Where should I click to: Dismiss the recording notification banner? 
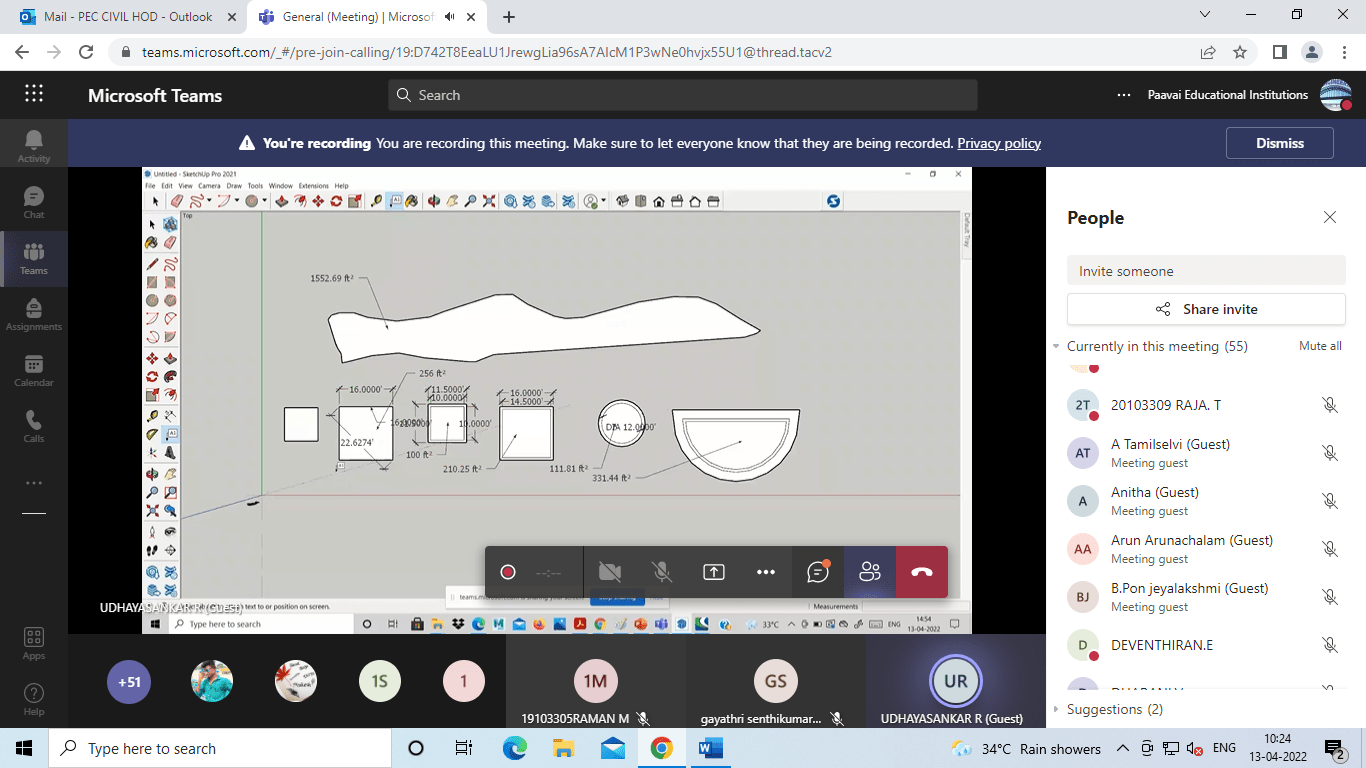(x=1279, y=143)
